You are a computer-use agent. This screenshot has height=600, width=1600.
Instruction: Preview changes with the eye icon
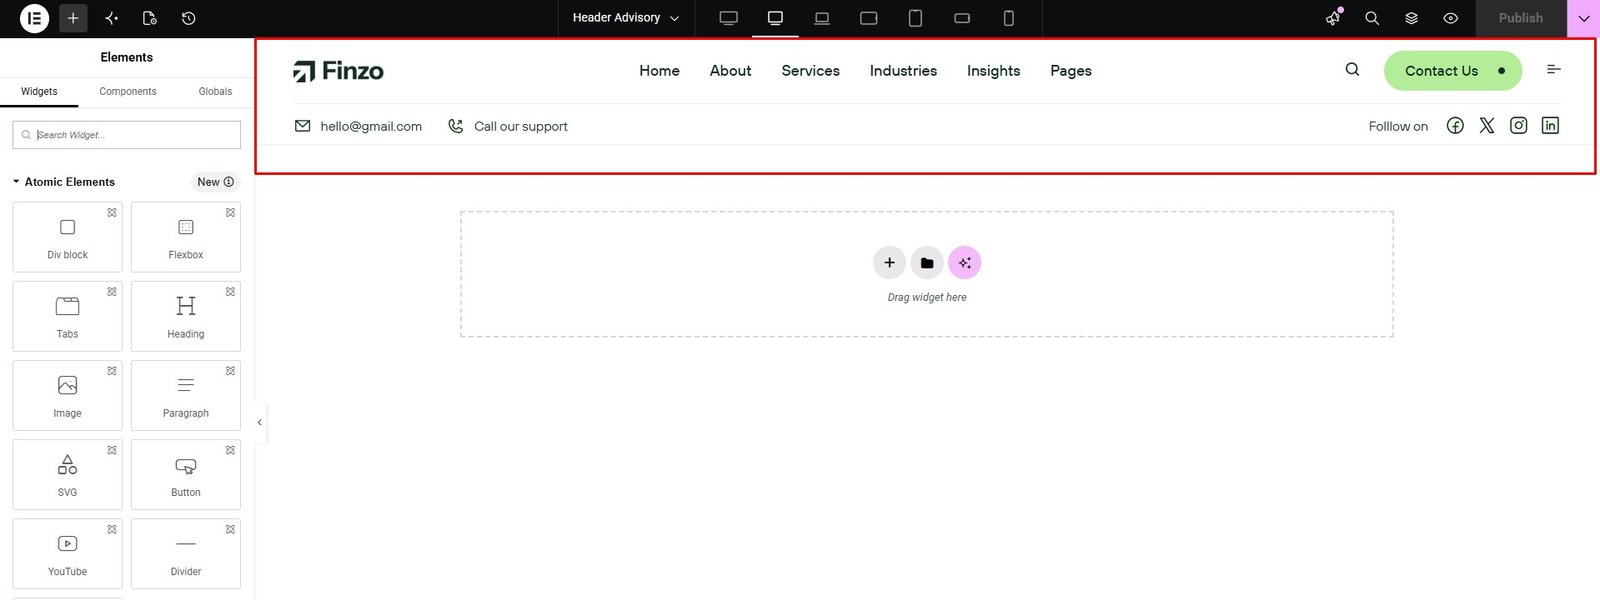[x=1450, y=18]
